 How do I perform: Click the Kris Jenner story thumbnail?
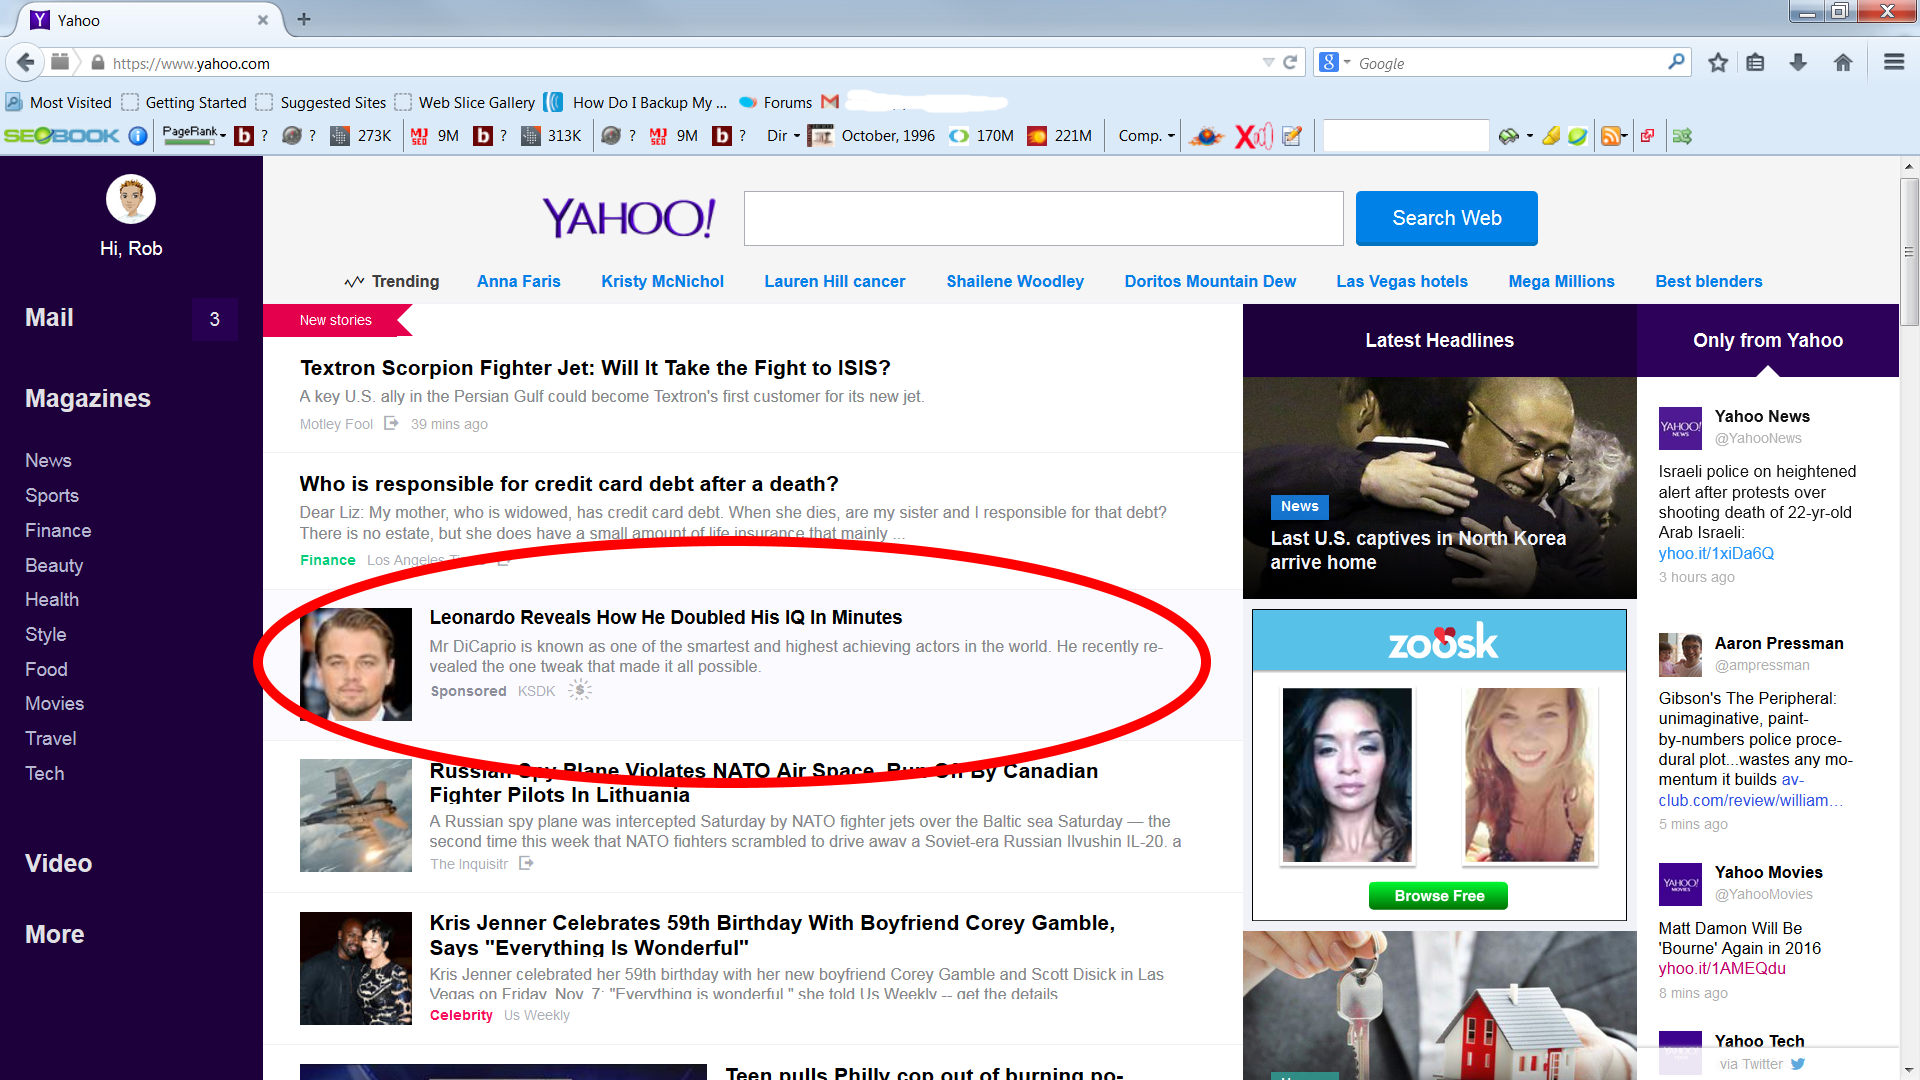tap(355, 968)
